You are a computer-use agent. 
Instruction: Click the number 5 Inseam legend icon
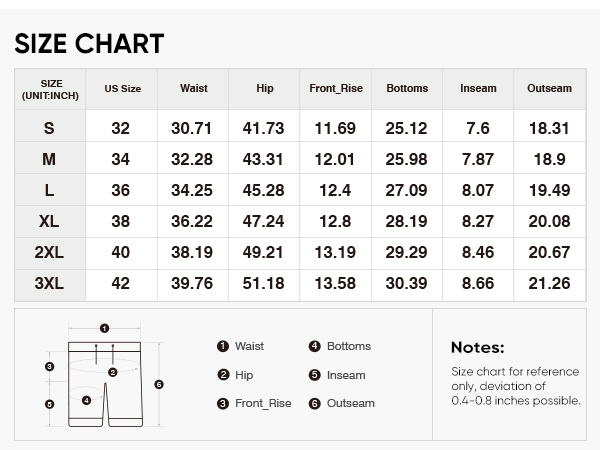point(315,375)
